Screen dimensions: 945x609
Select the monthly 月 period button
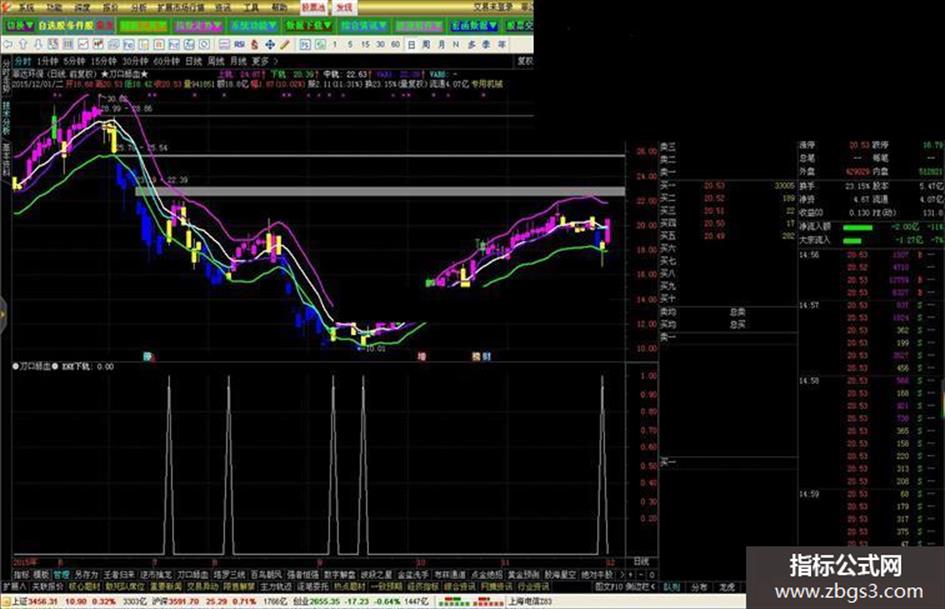[x=442, y=45]
